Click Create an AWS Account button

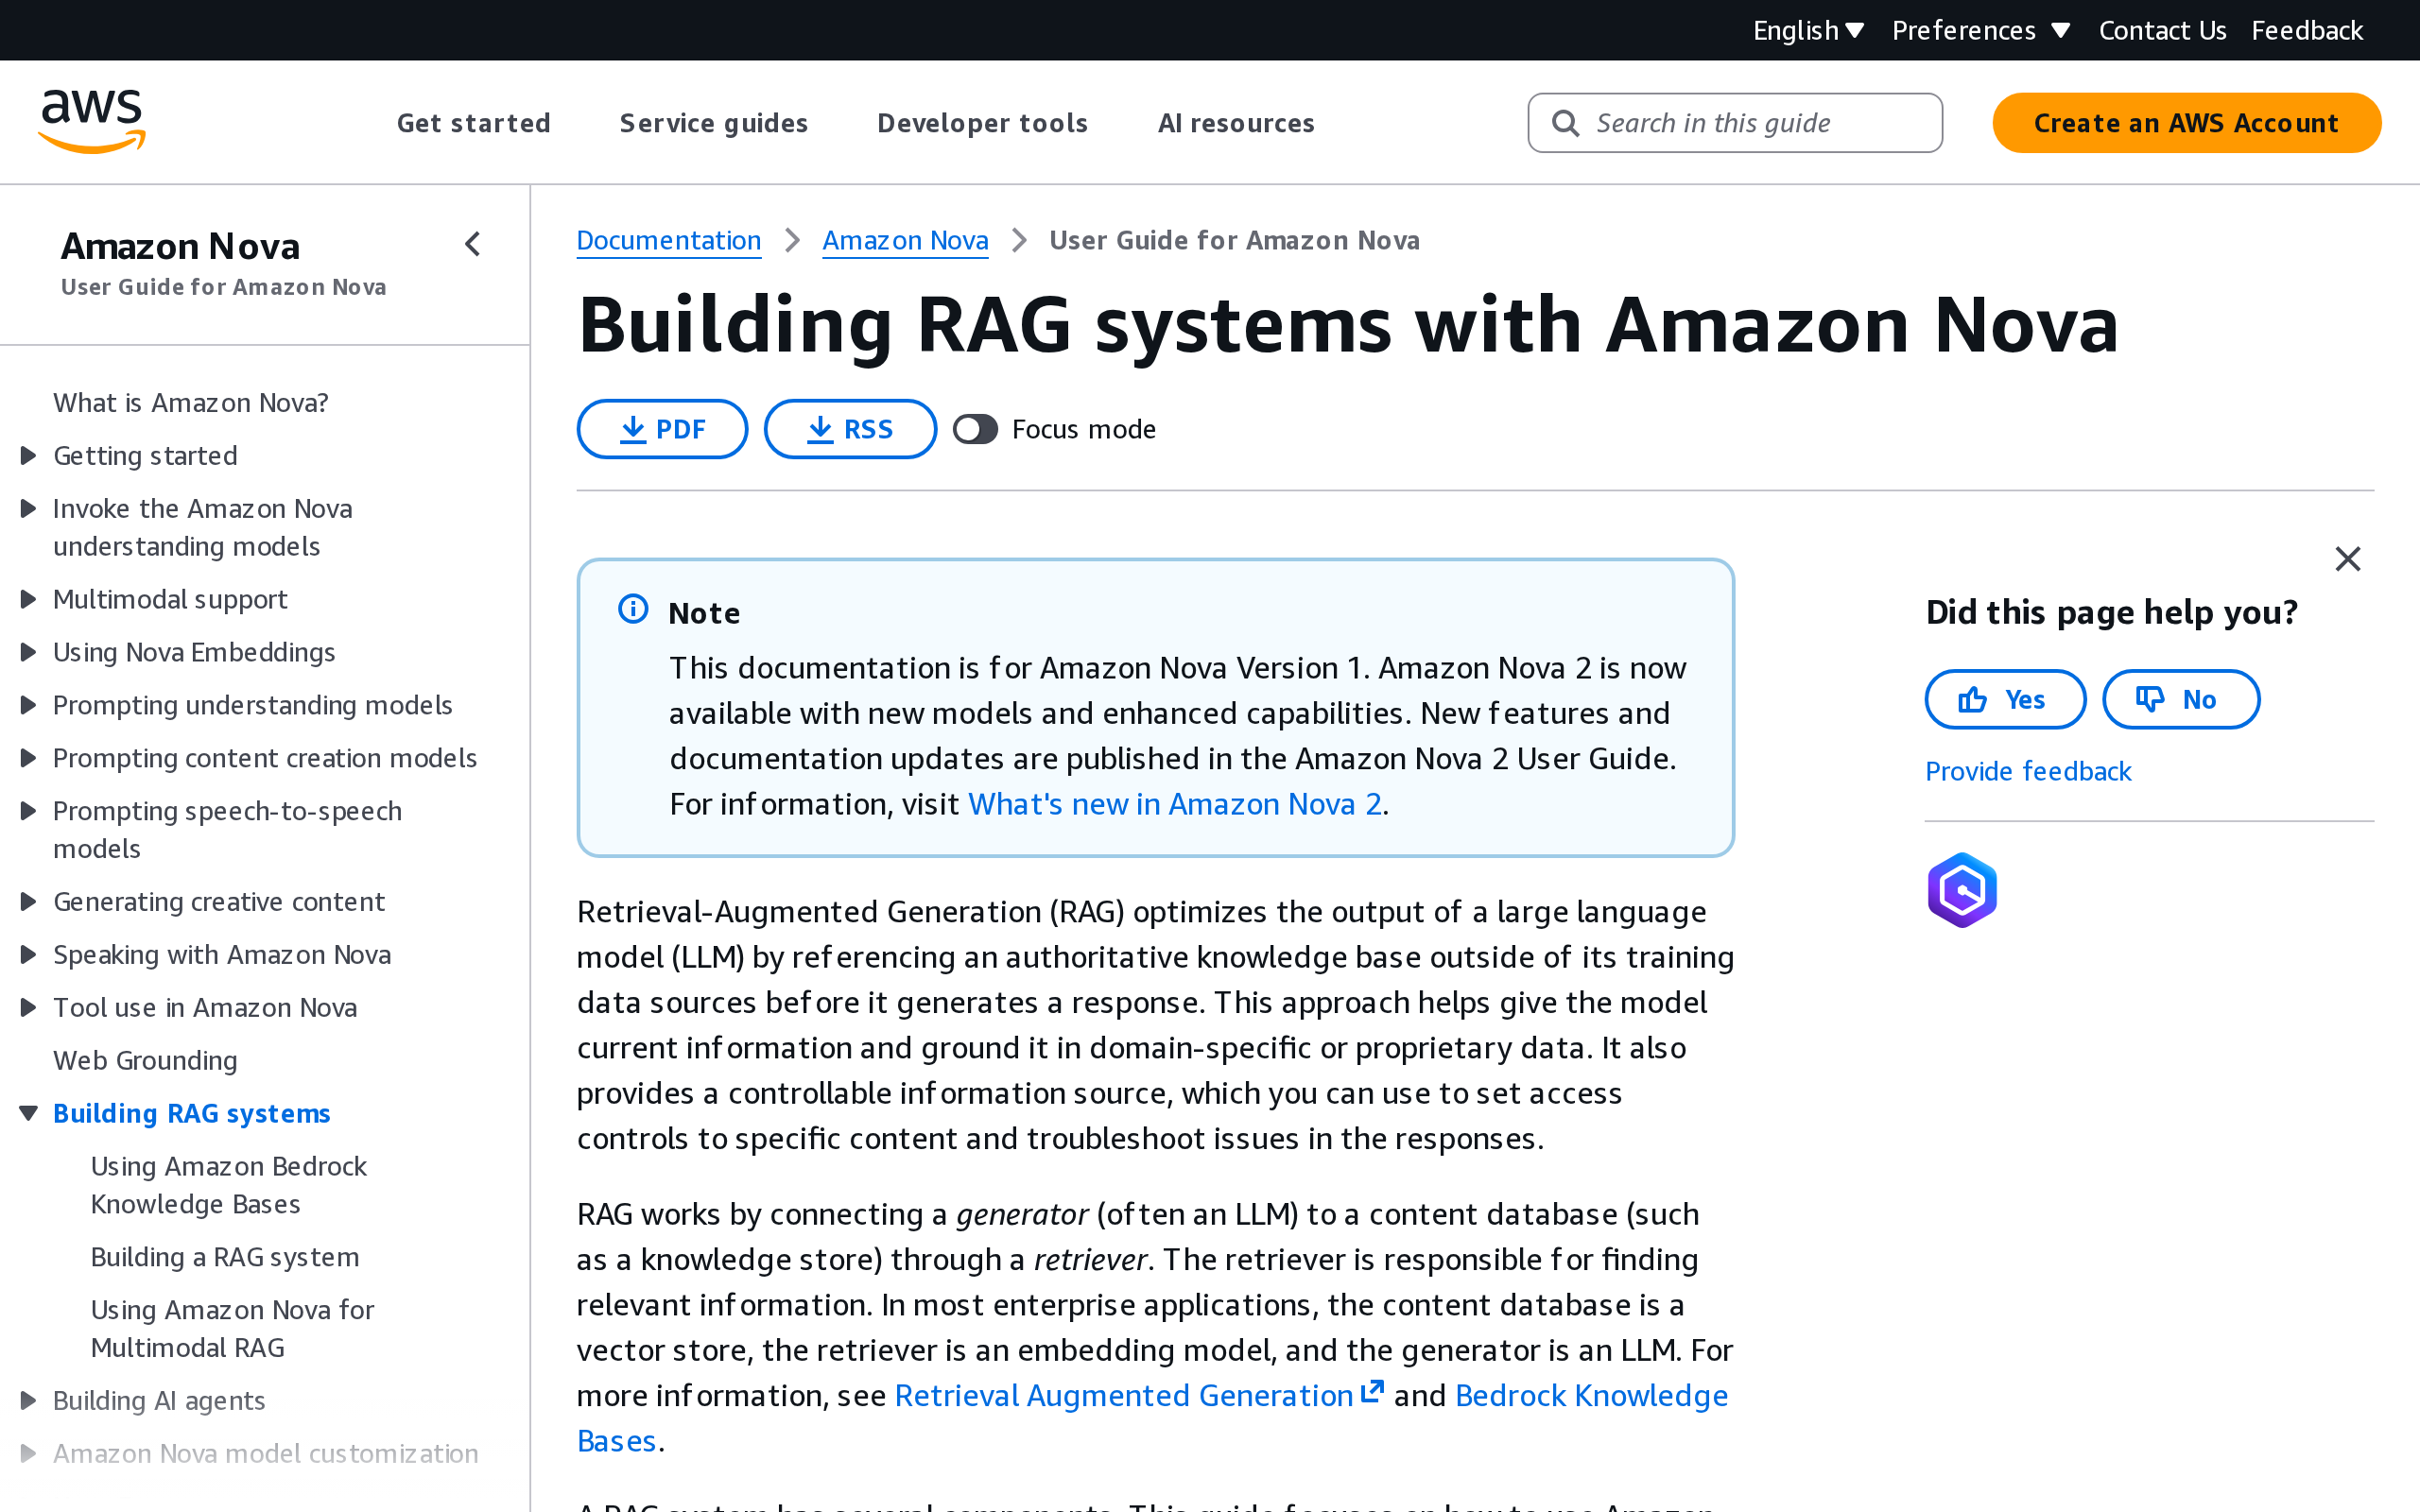pos(2186,123)
